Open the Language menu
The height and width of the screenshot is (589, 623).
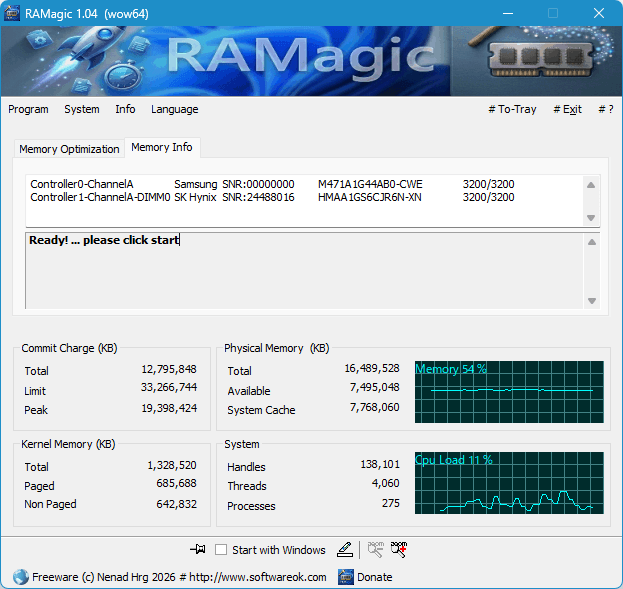[174, 109]
